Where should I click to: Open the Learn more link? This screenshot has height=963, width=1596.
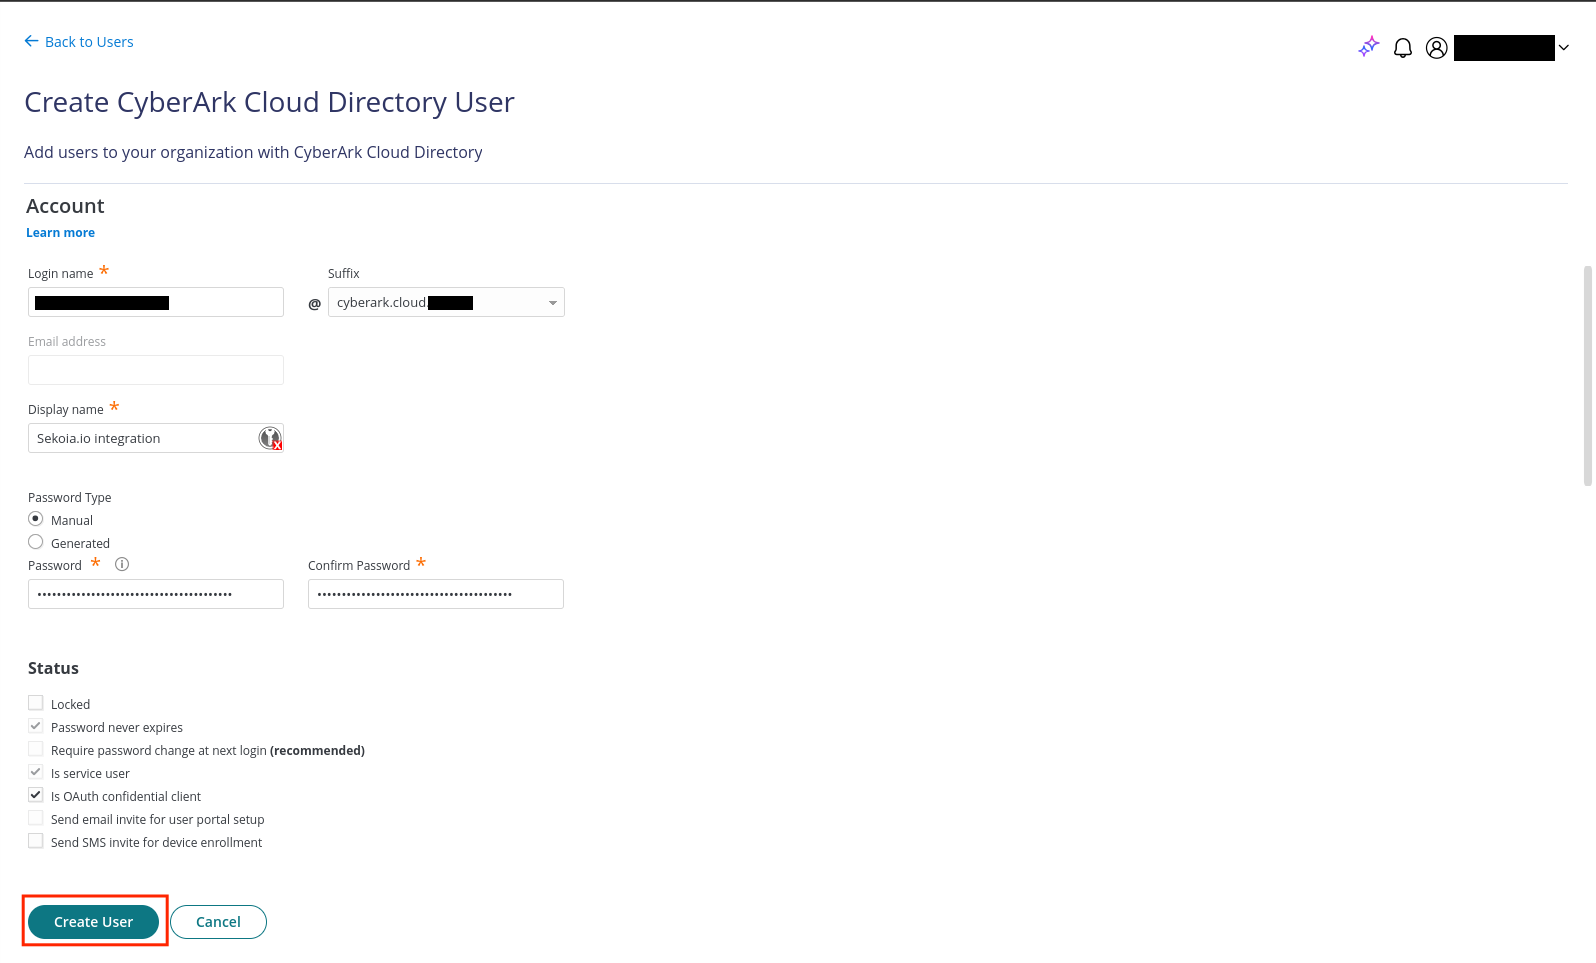coord(60,233)
